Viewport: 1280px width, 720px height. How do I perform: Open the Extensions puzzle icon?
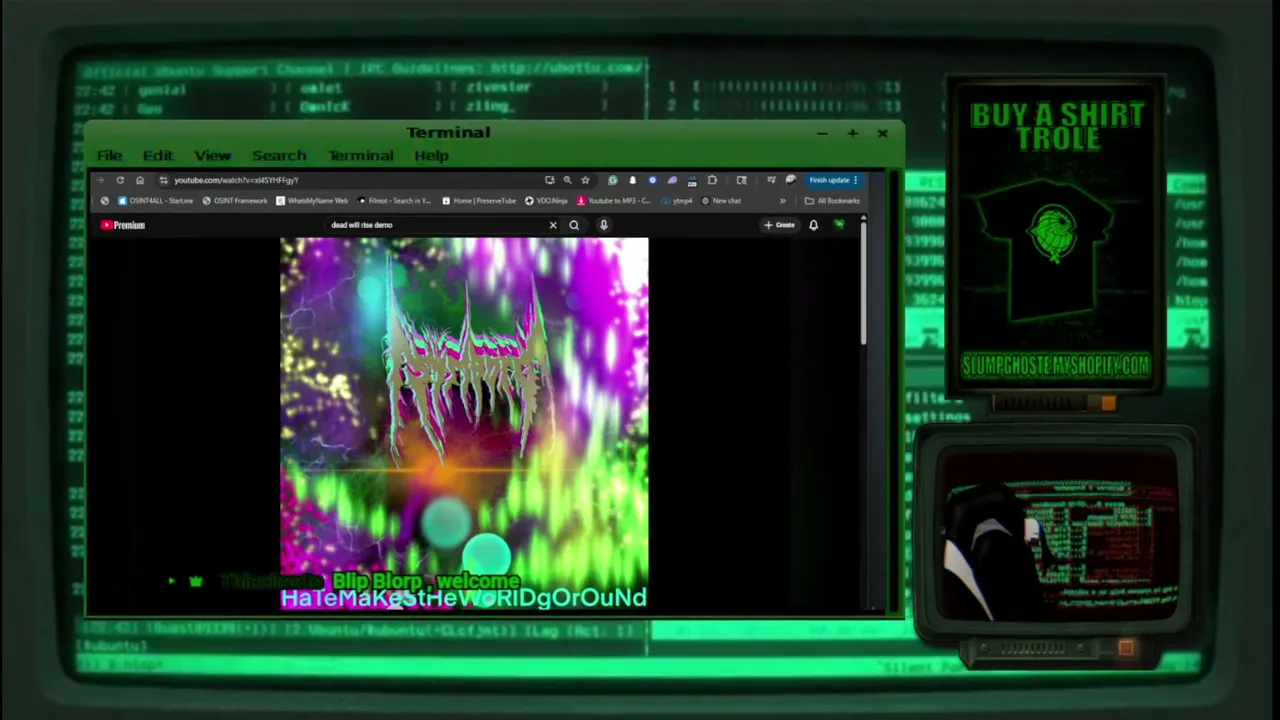point(712,180)
